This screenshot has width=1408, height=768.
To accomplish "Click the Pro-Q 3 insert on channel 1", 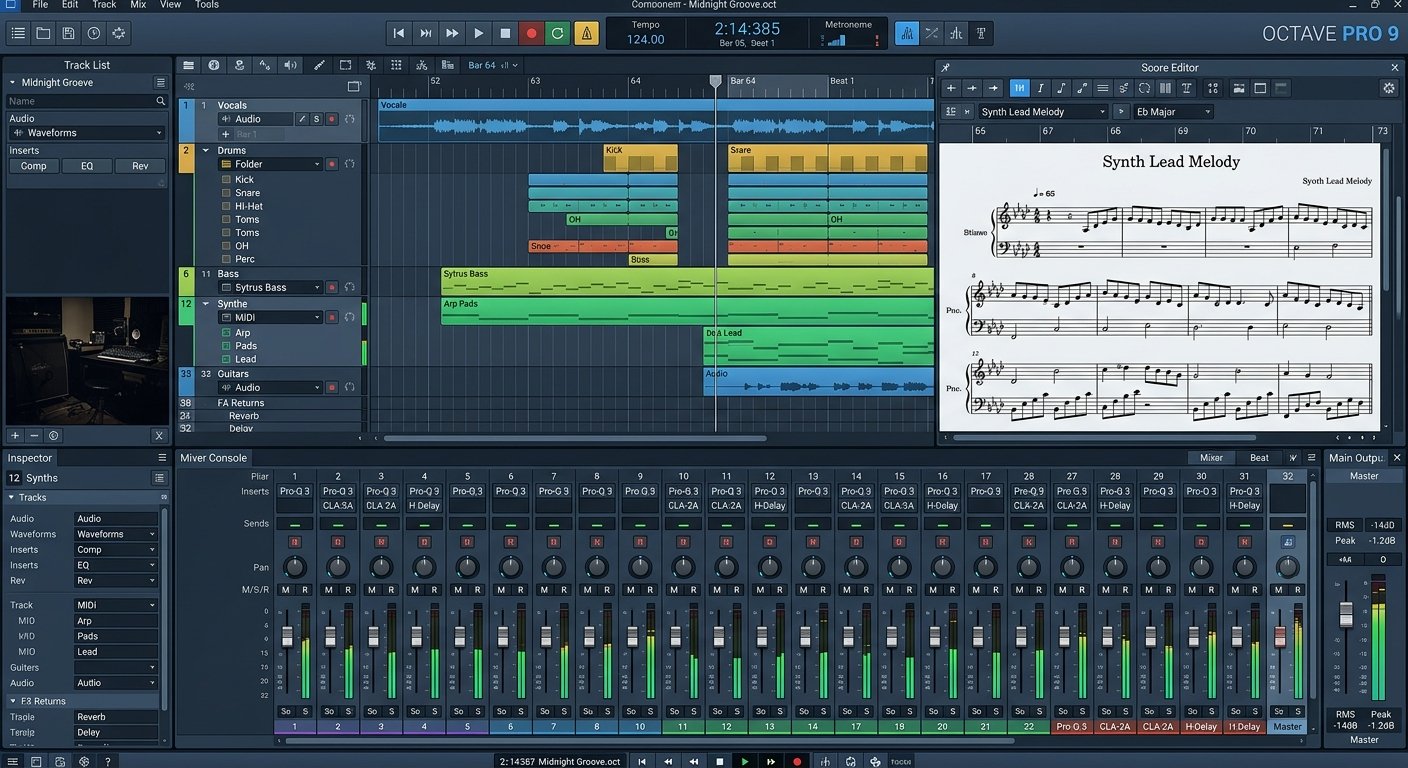I will pyautogui.click(x=295, y=491).
